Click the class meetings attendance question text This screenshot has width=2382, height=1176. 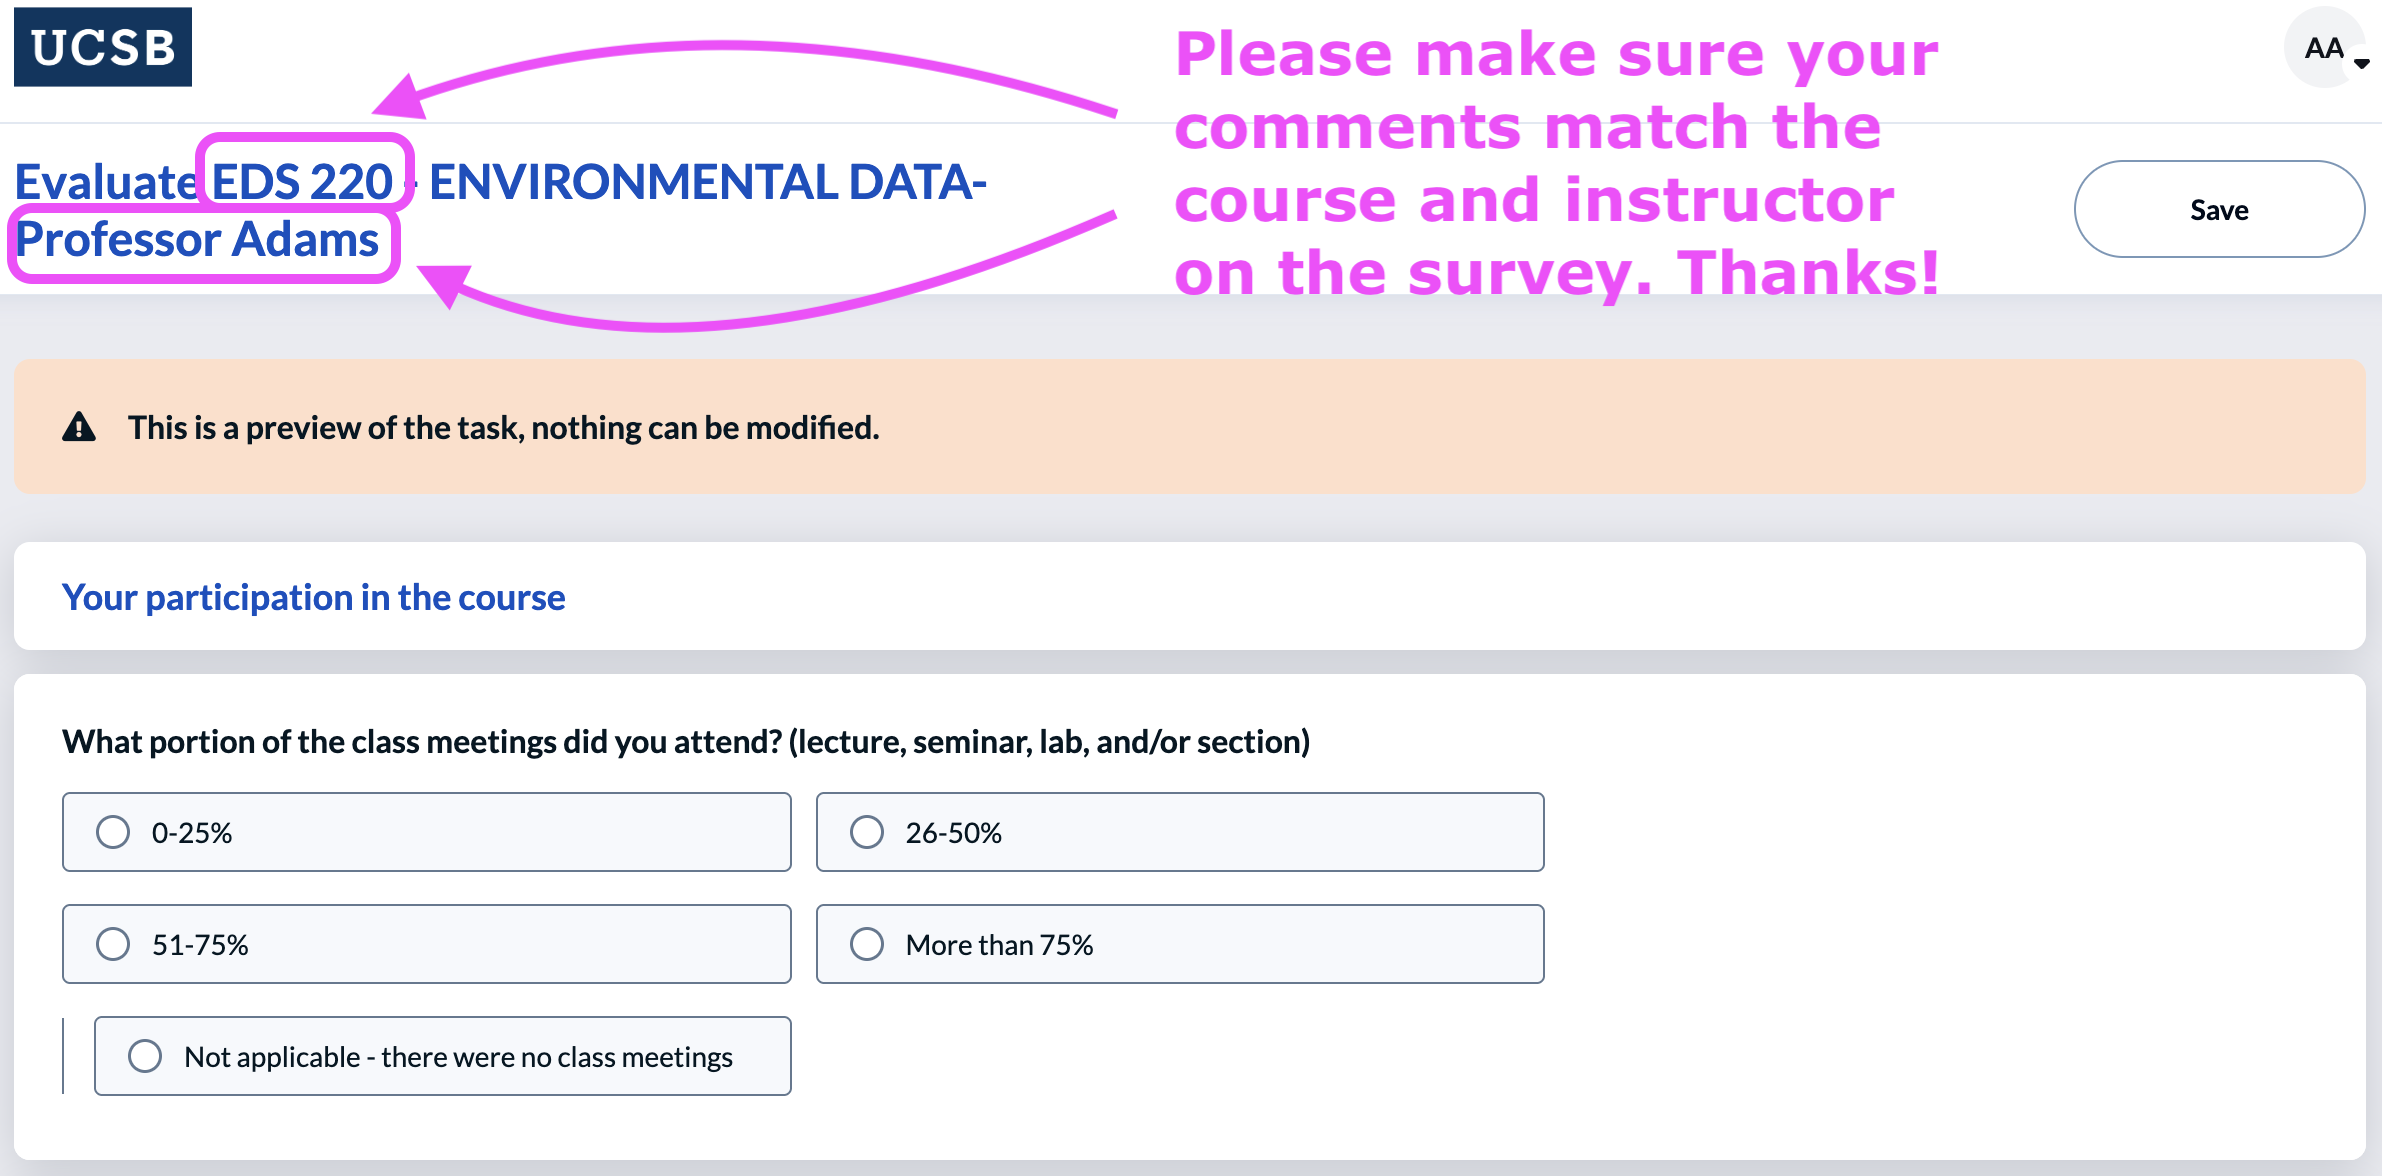(x=686, y=741)
